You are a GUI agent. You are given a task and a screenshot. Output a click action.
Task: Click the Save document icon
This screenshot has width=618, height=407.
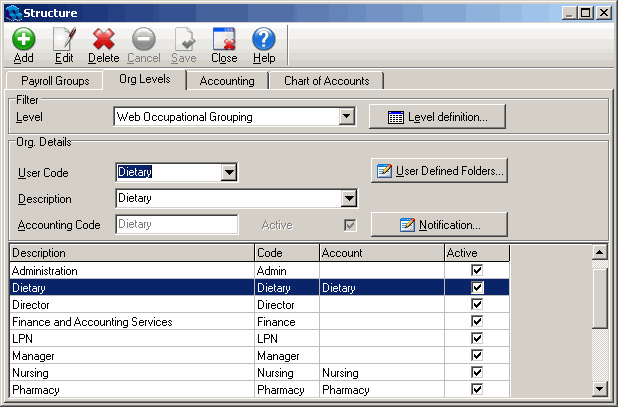point(184,40)
